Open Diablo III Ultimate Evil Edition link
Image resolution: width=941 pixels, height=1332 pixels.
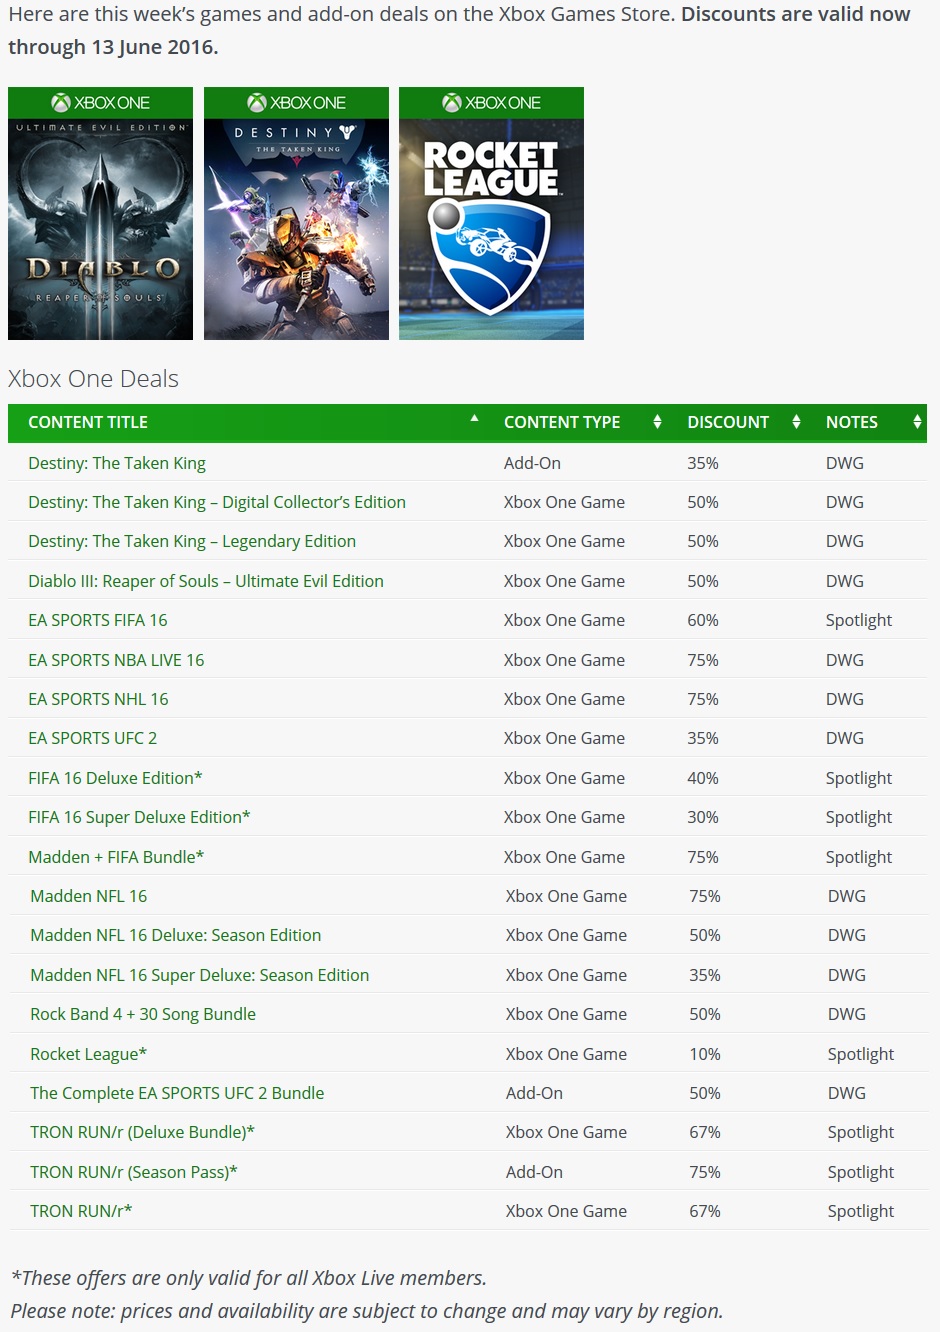[206, 581]
